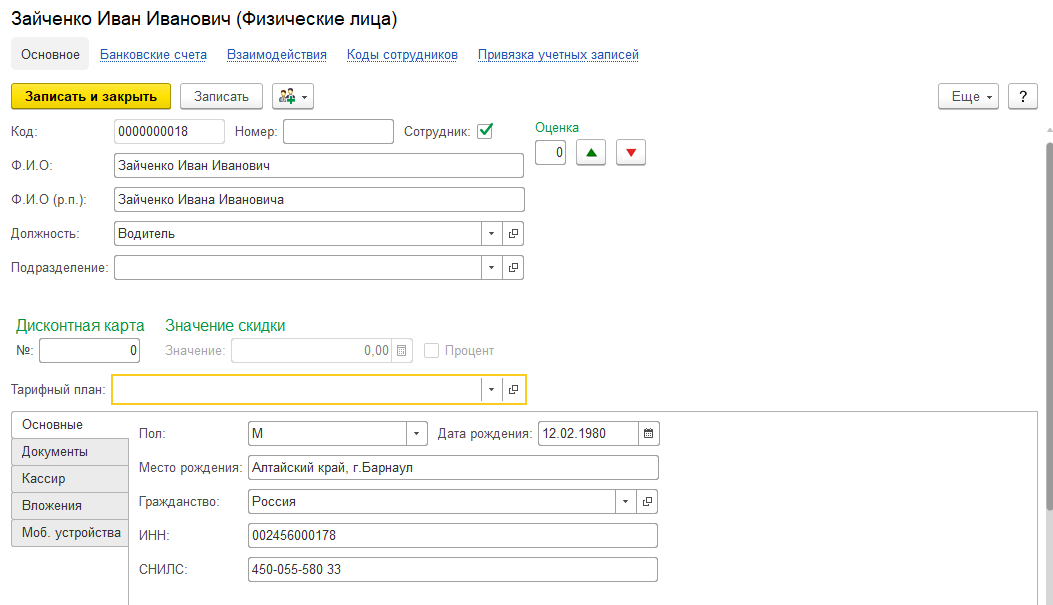Decrease rating with the red down arrow

pos(631,152)
